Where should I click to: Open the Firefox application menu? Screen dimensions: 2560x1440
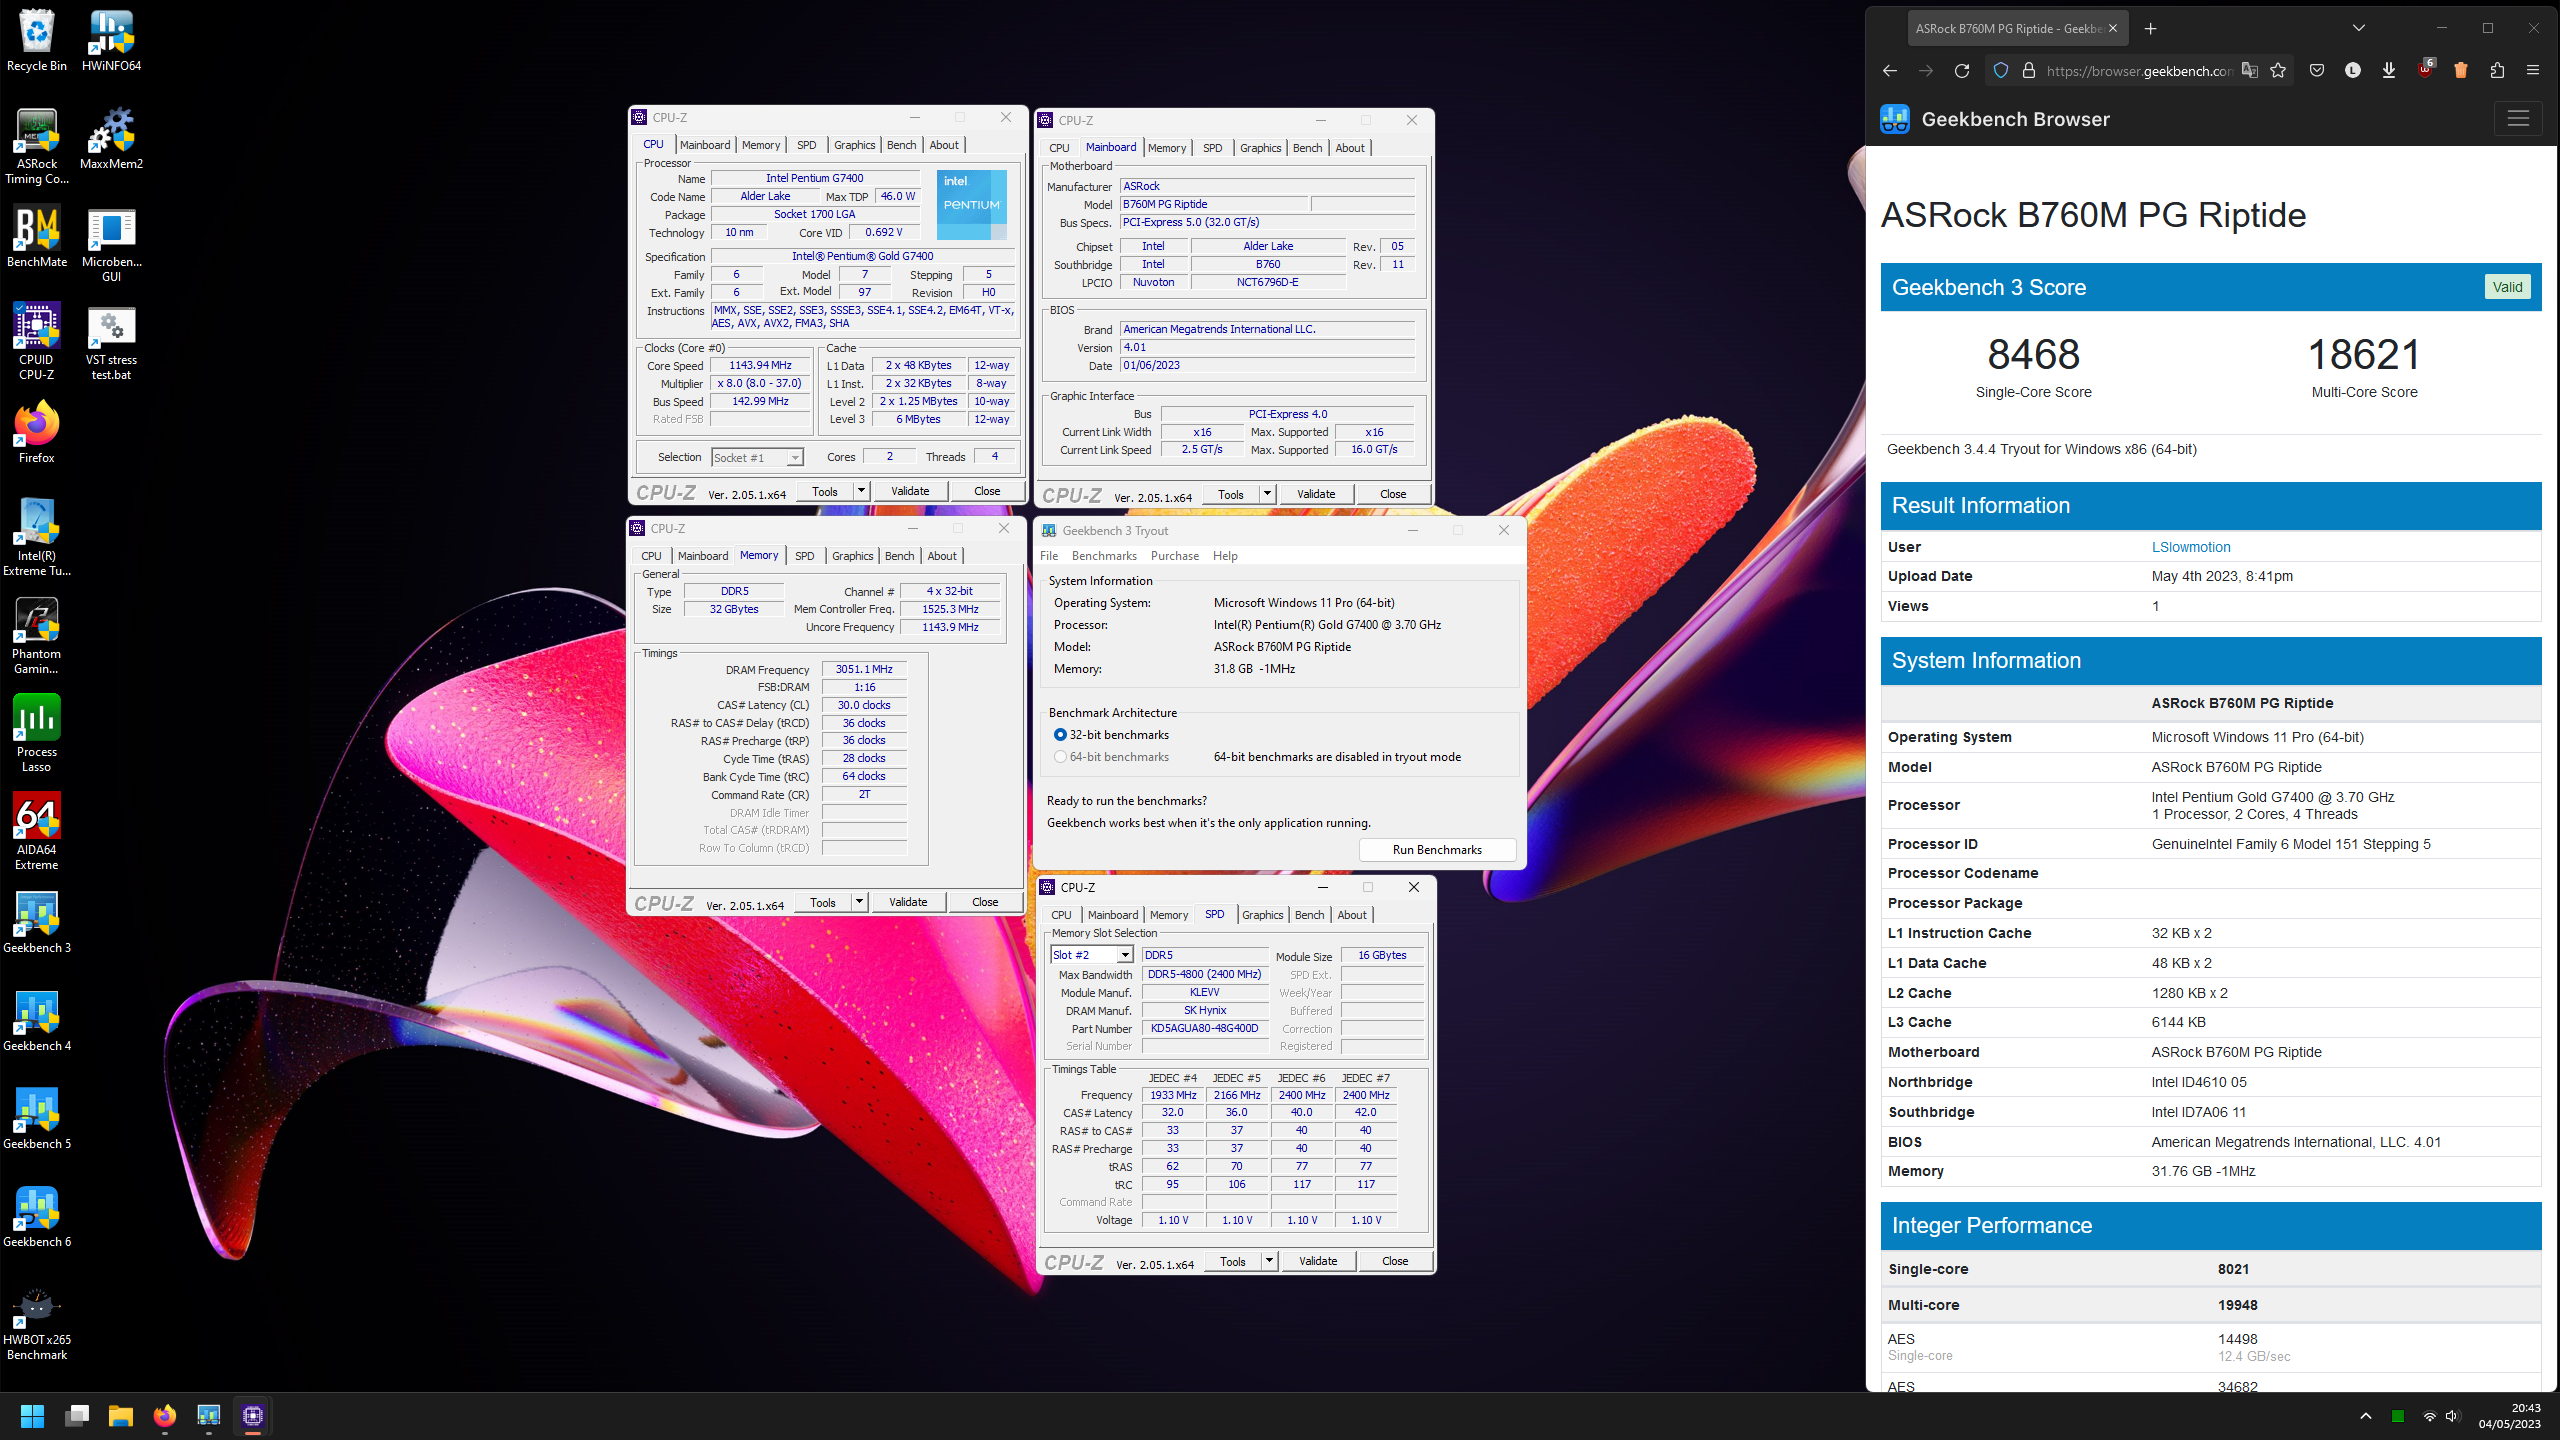(2533, 71)
